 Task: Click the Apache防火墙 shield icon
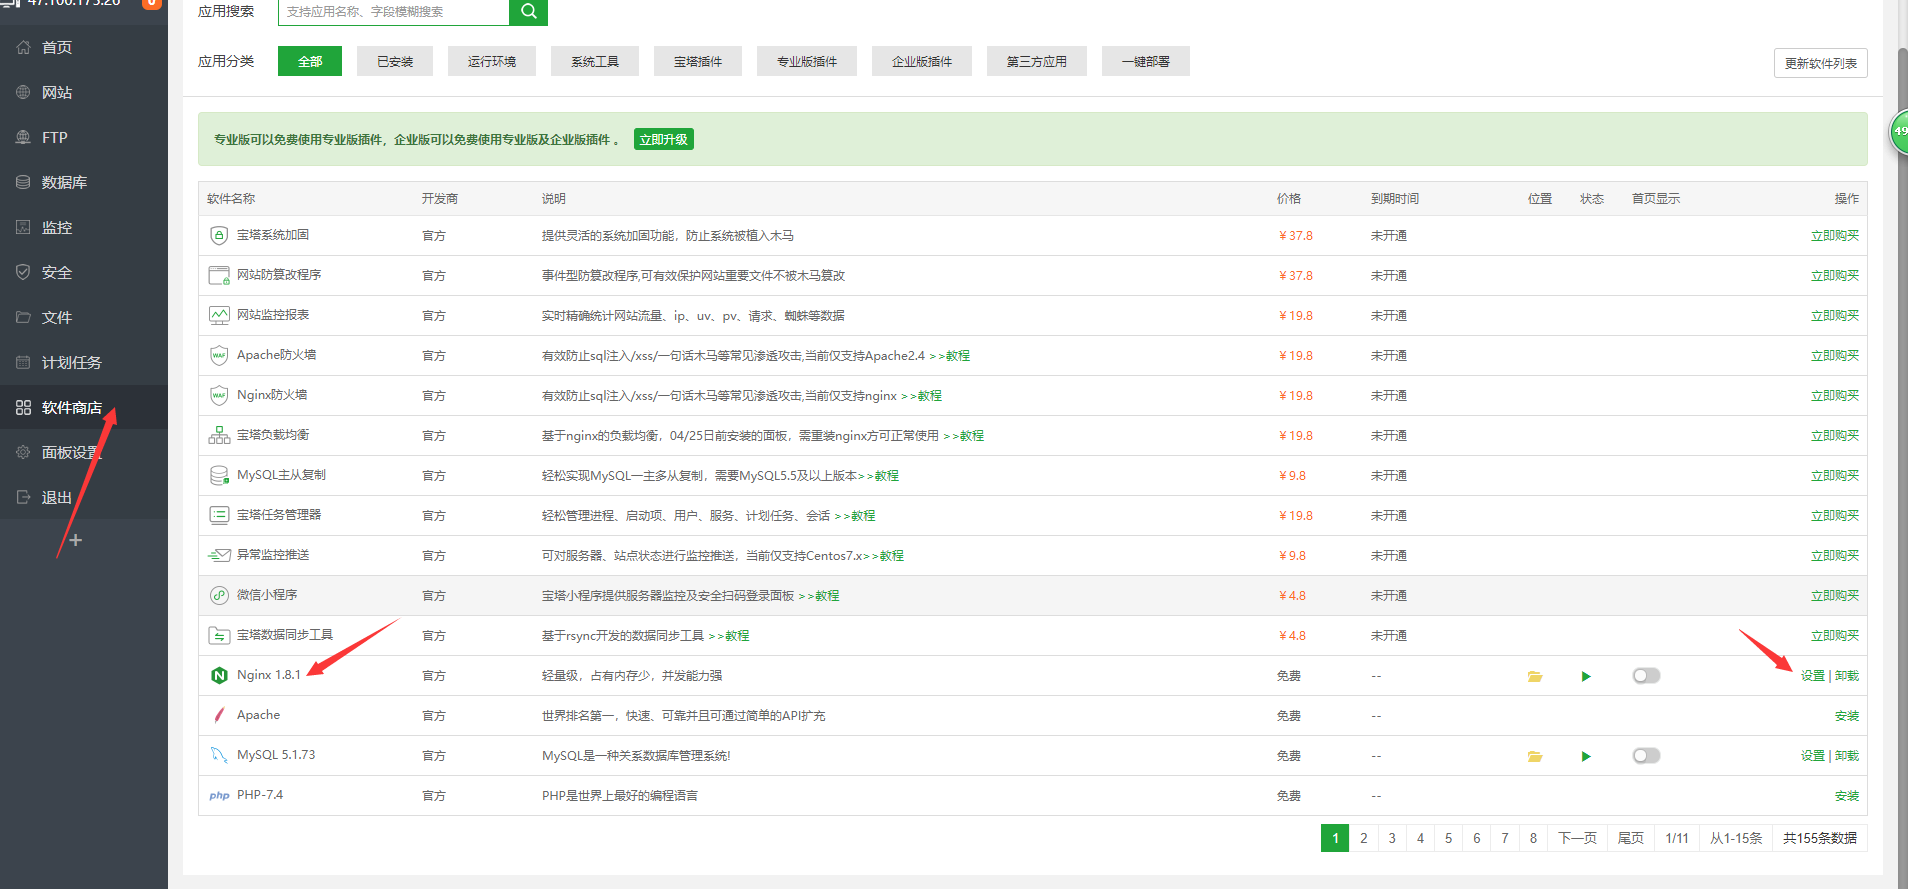pyautogui.click(x=219, y=355)
